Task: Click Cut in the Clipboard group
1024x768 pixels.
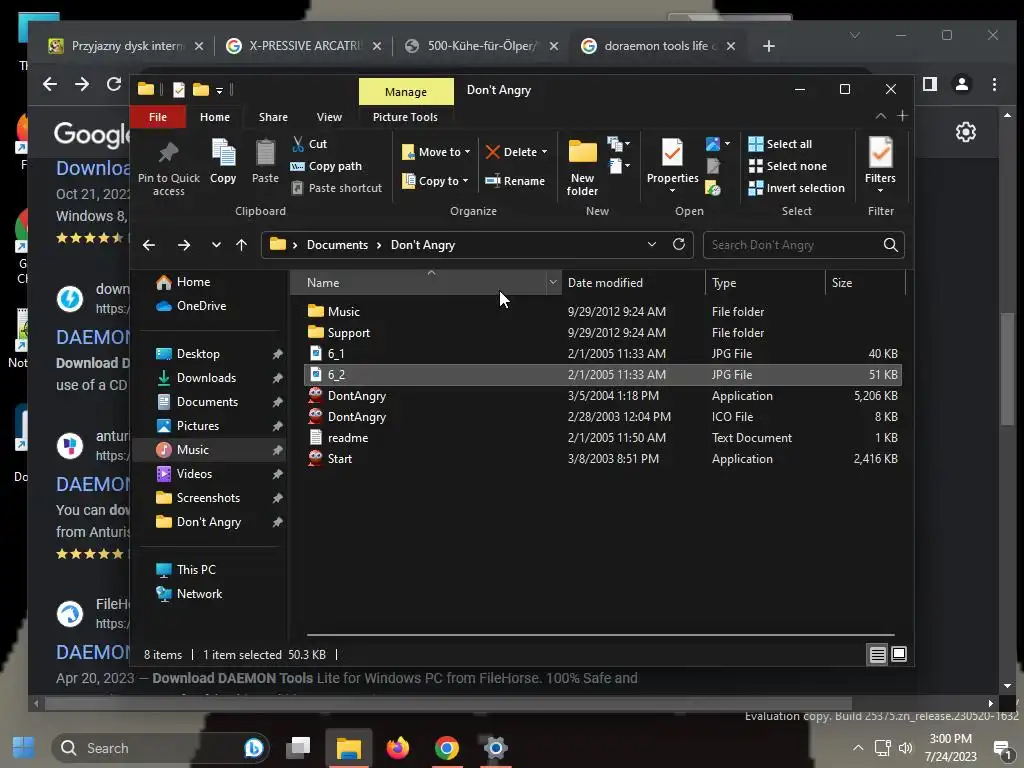Action: 309,144
